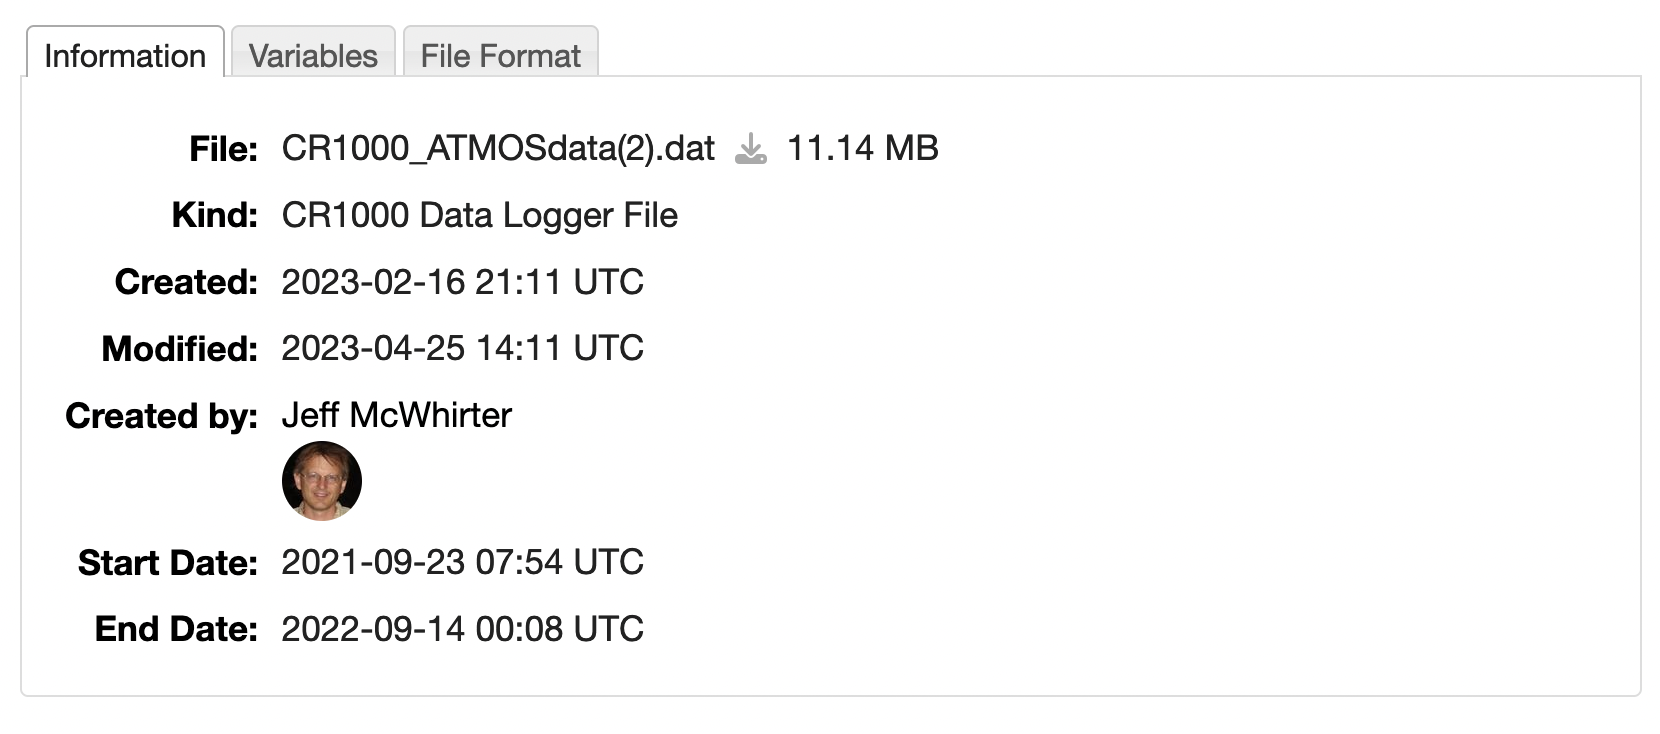Click the "File:" field label
The width and height of the screenshot is (1660, 734).
(x=223, y=150)
